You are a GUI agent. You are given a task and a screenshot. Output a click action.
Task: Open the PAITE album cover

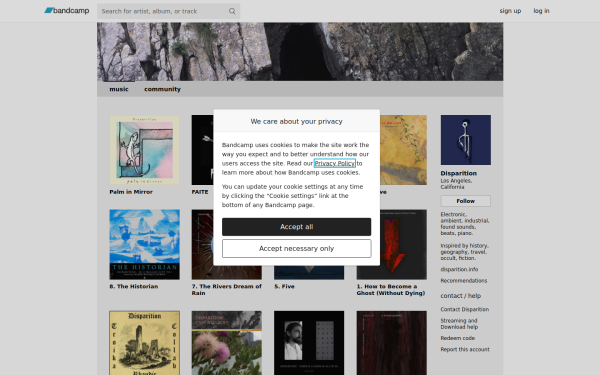point(202,150)
